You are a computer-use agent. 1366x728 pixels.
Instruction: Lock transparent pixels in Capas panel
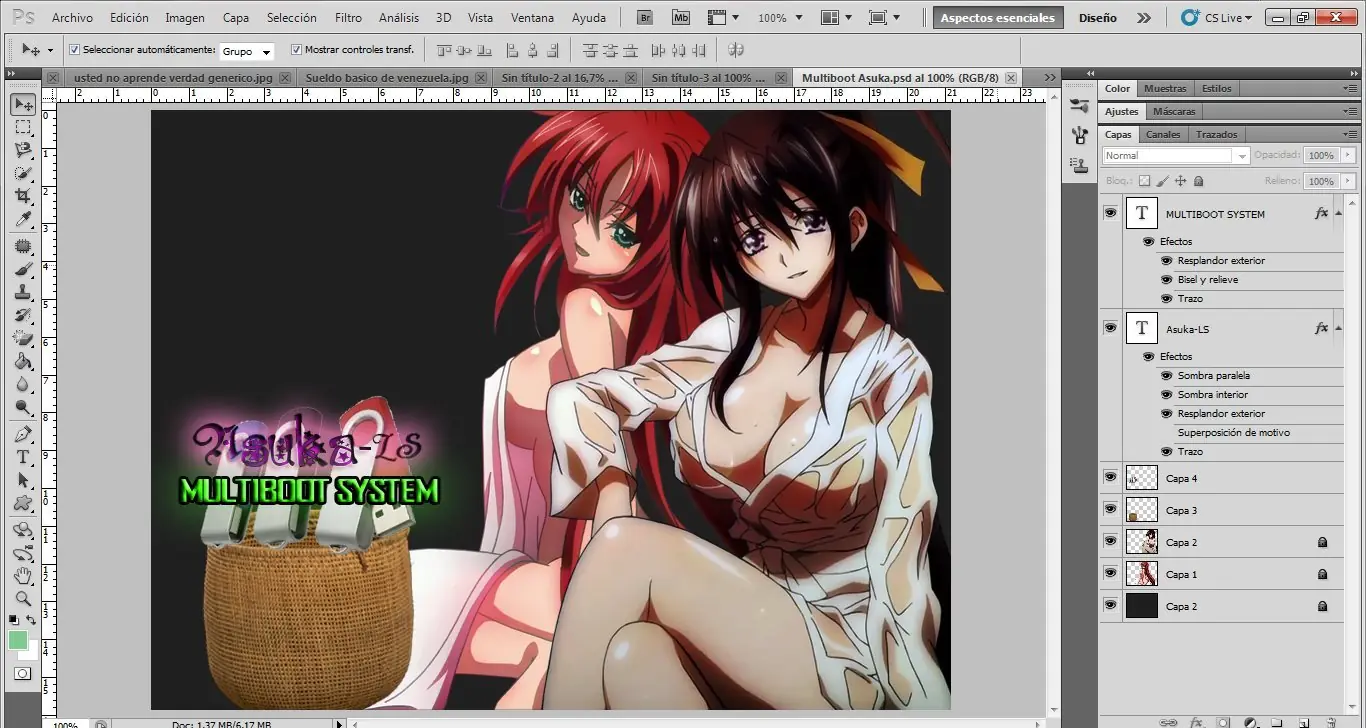coord(1145,181)
